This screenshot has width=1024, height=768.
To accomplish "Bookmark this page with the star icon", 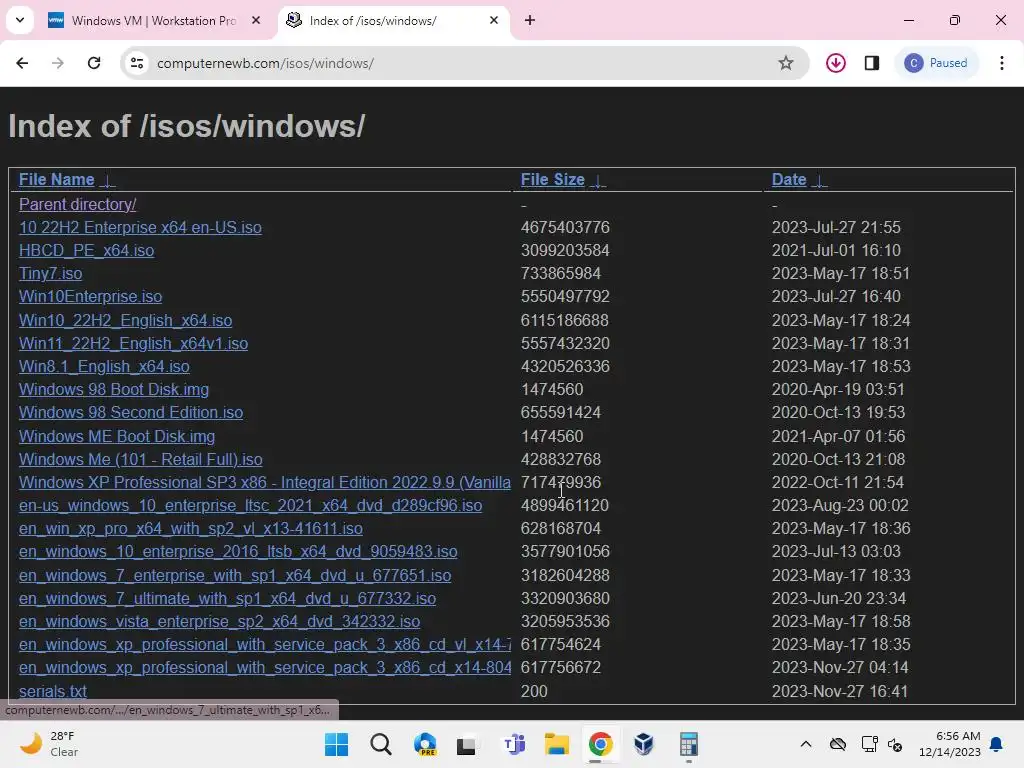I will [x=786, y=63].
